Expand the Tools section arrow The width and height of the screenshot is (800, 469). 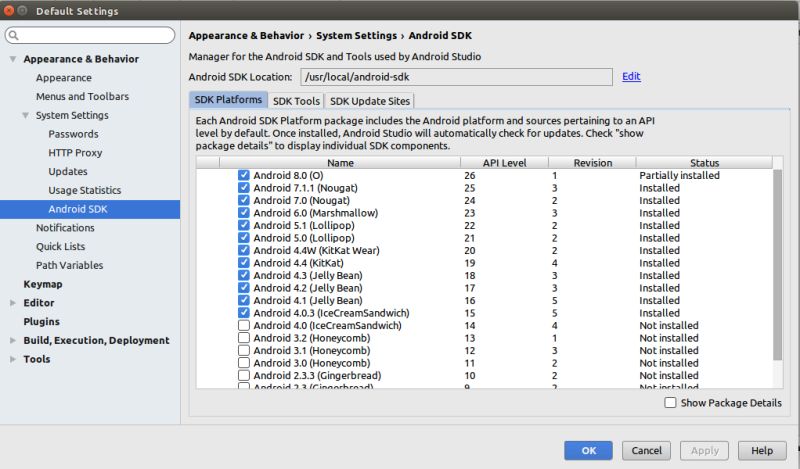click(13, 359)
